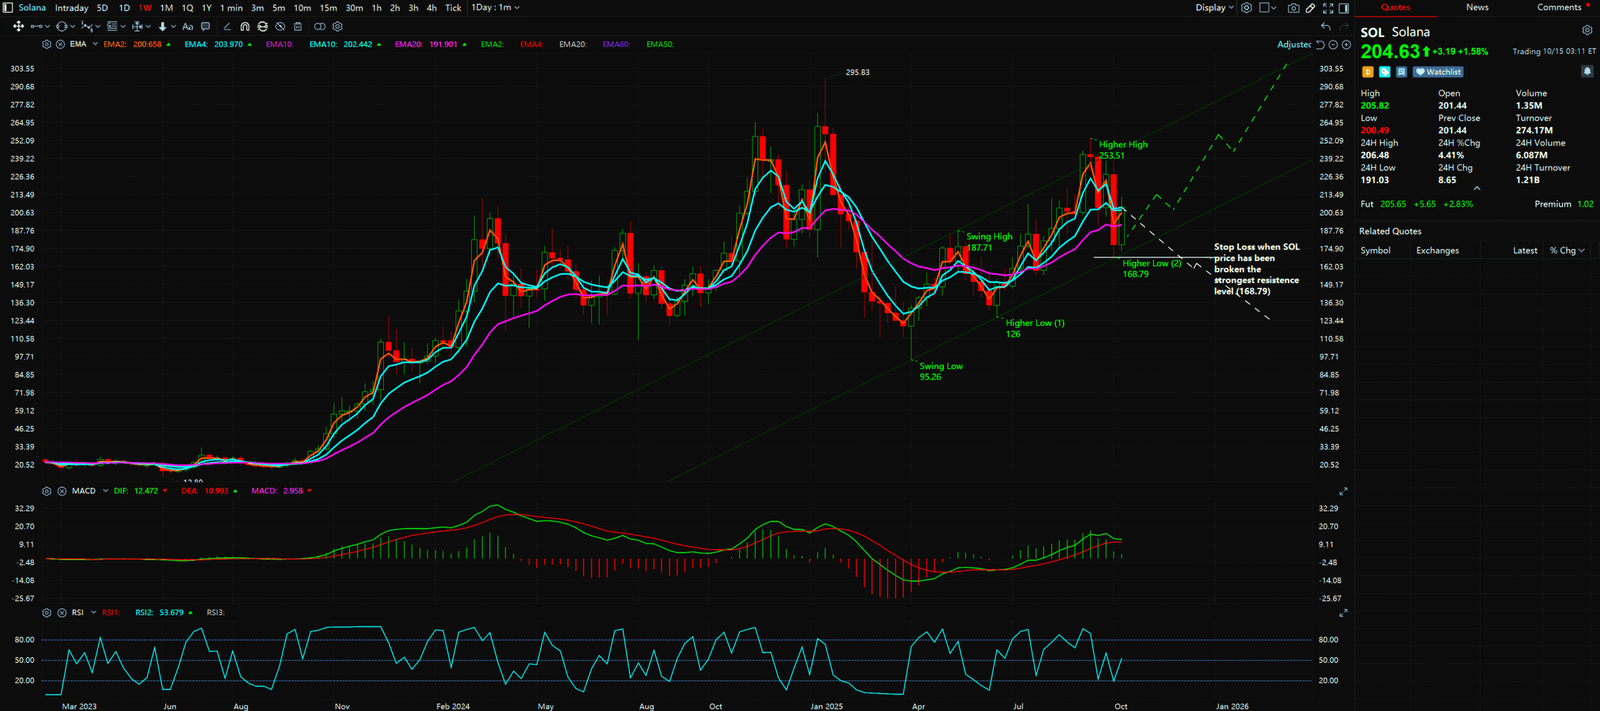Open the Display dropdown menu
The image size is (1600, 711).
[1214, 8]
